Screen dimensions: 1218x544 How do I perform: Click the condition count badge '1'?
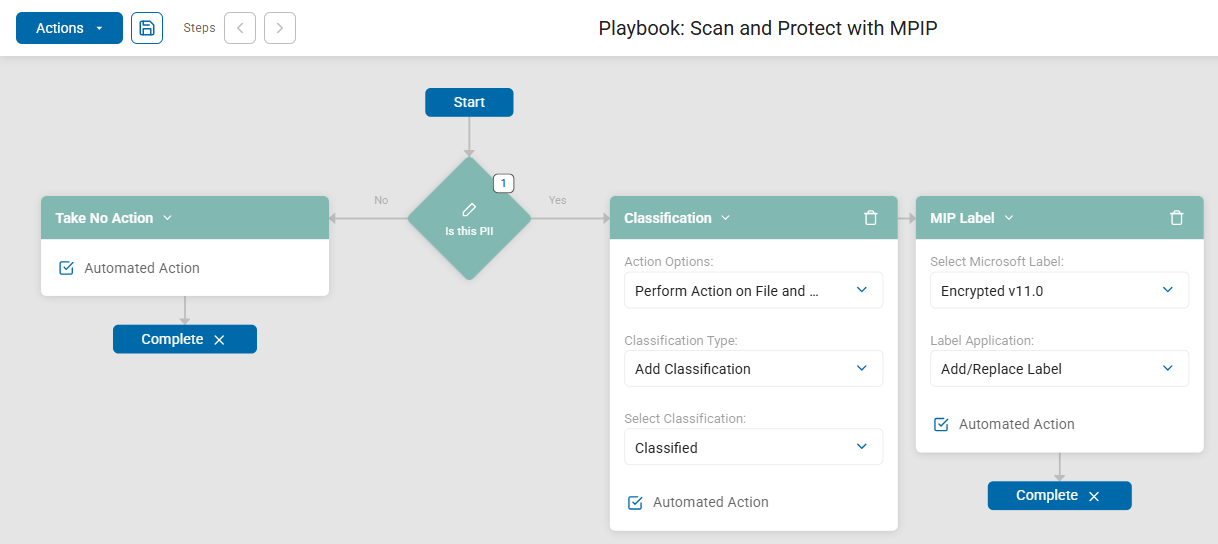504,183
